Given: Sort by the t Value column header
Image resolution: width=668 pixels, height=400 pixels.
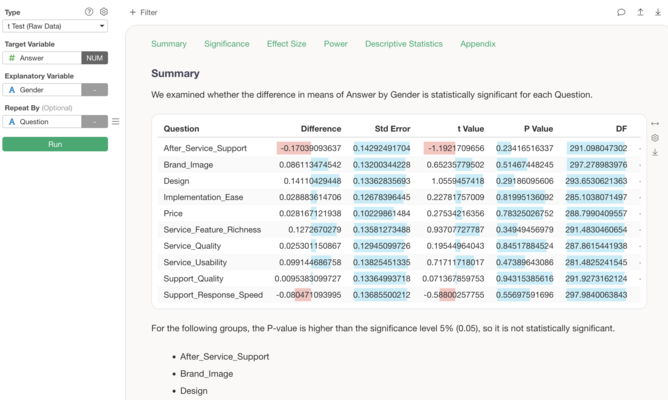Looking at the screenshot, I should 471,129.
